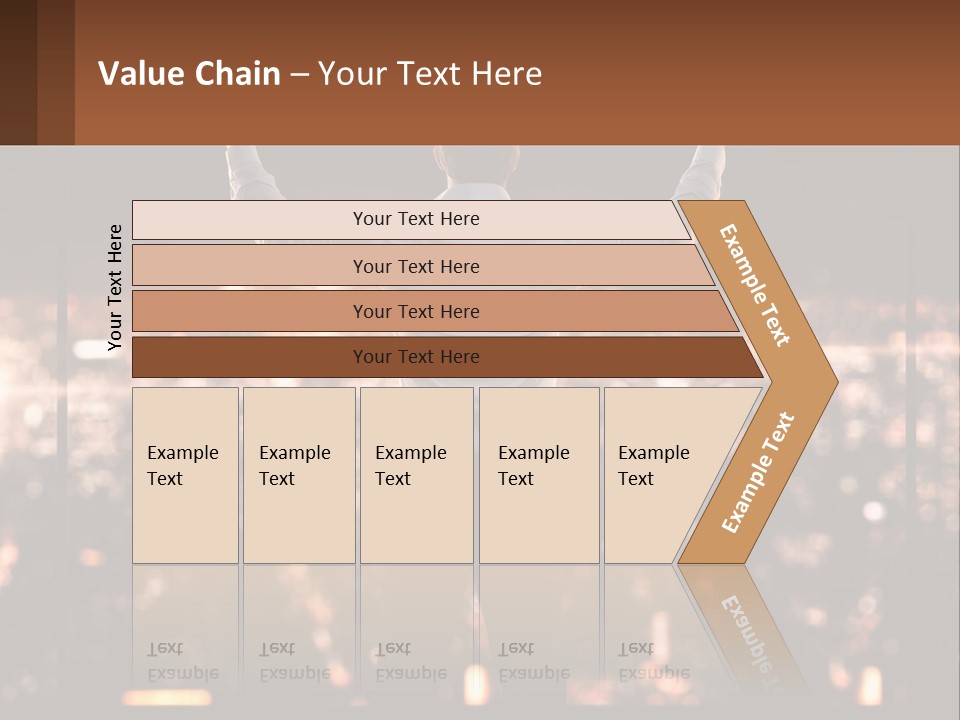Click the first "Example Text" box on left
Image resolution: width=960 pixels, height=720 pixels.
(185, 475)
